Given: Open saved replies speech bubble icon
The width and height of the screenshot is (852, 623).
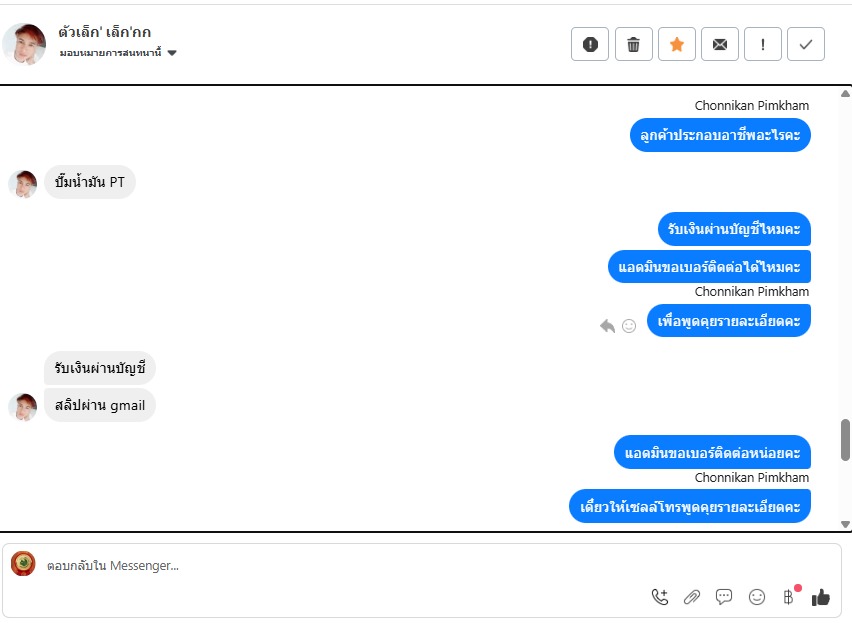Looking at the screenshot, I should [x=724, y=597].
